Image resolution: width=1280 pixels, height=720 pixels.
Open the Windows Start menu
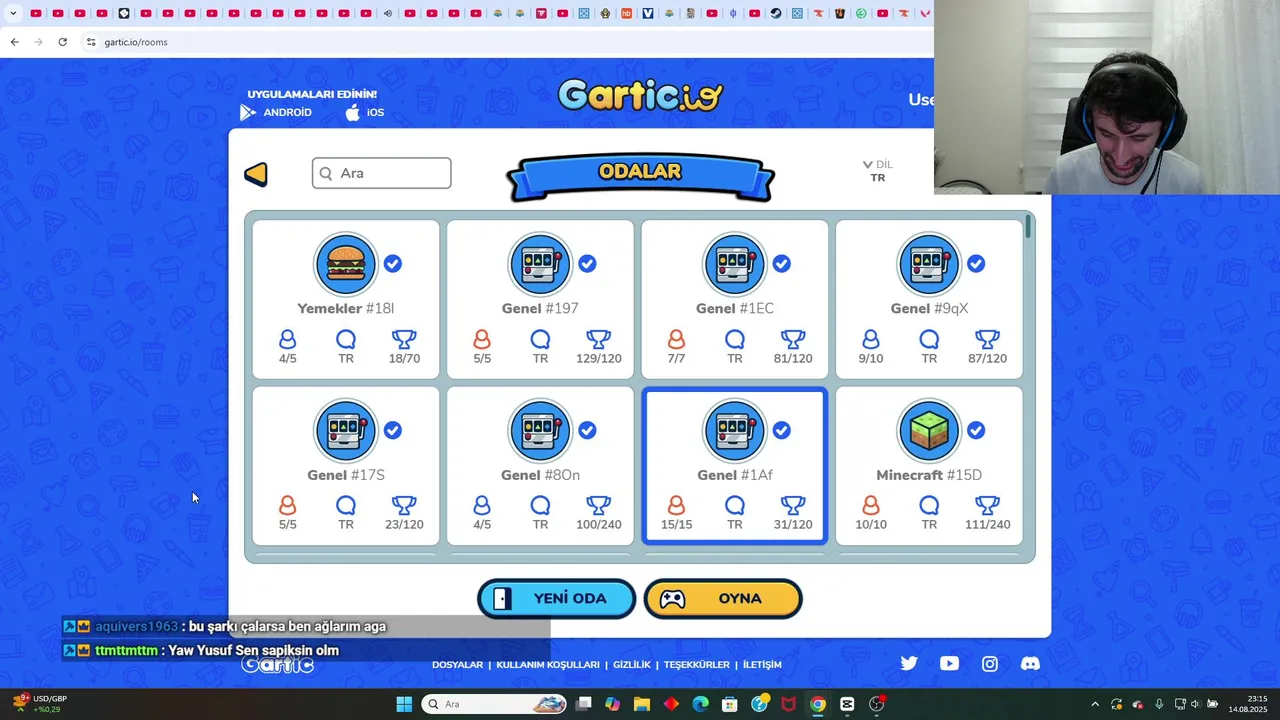pos(404,704)
